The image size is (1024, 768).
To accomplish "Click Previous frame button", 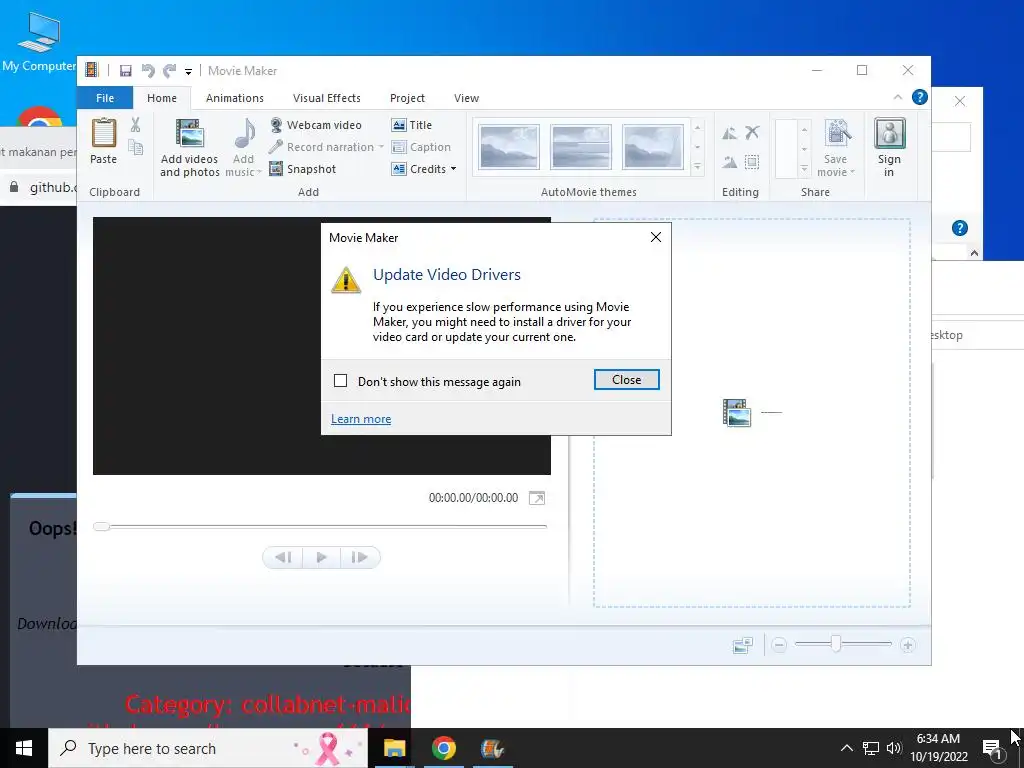I will 283,557.
